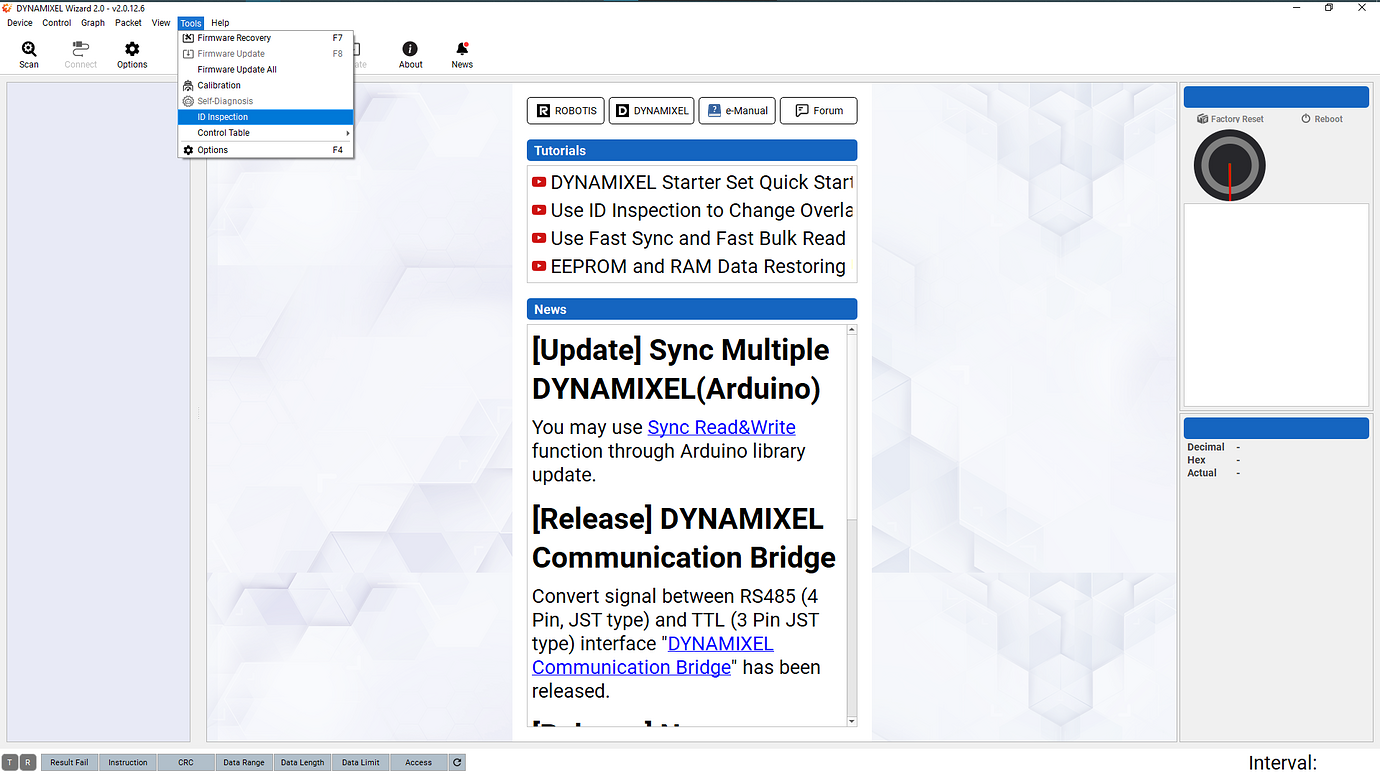Open the e-Manual page
Image resolution: width=1380 pixels, height=776 pixels.
(x=737, y=110)
